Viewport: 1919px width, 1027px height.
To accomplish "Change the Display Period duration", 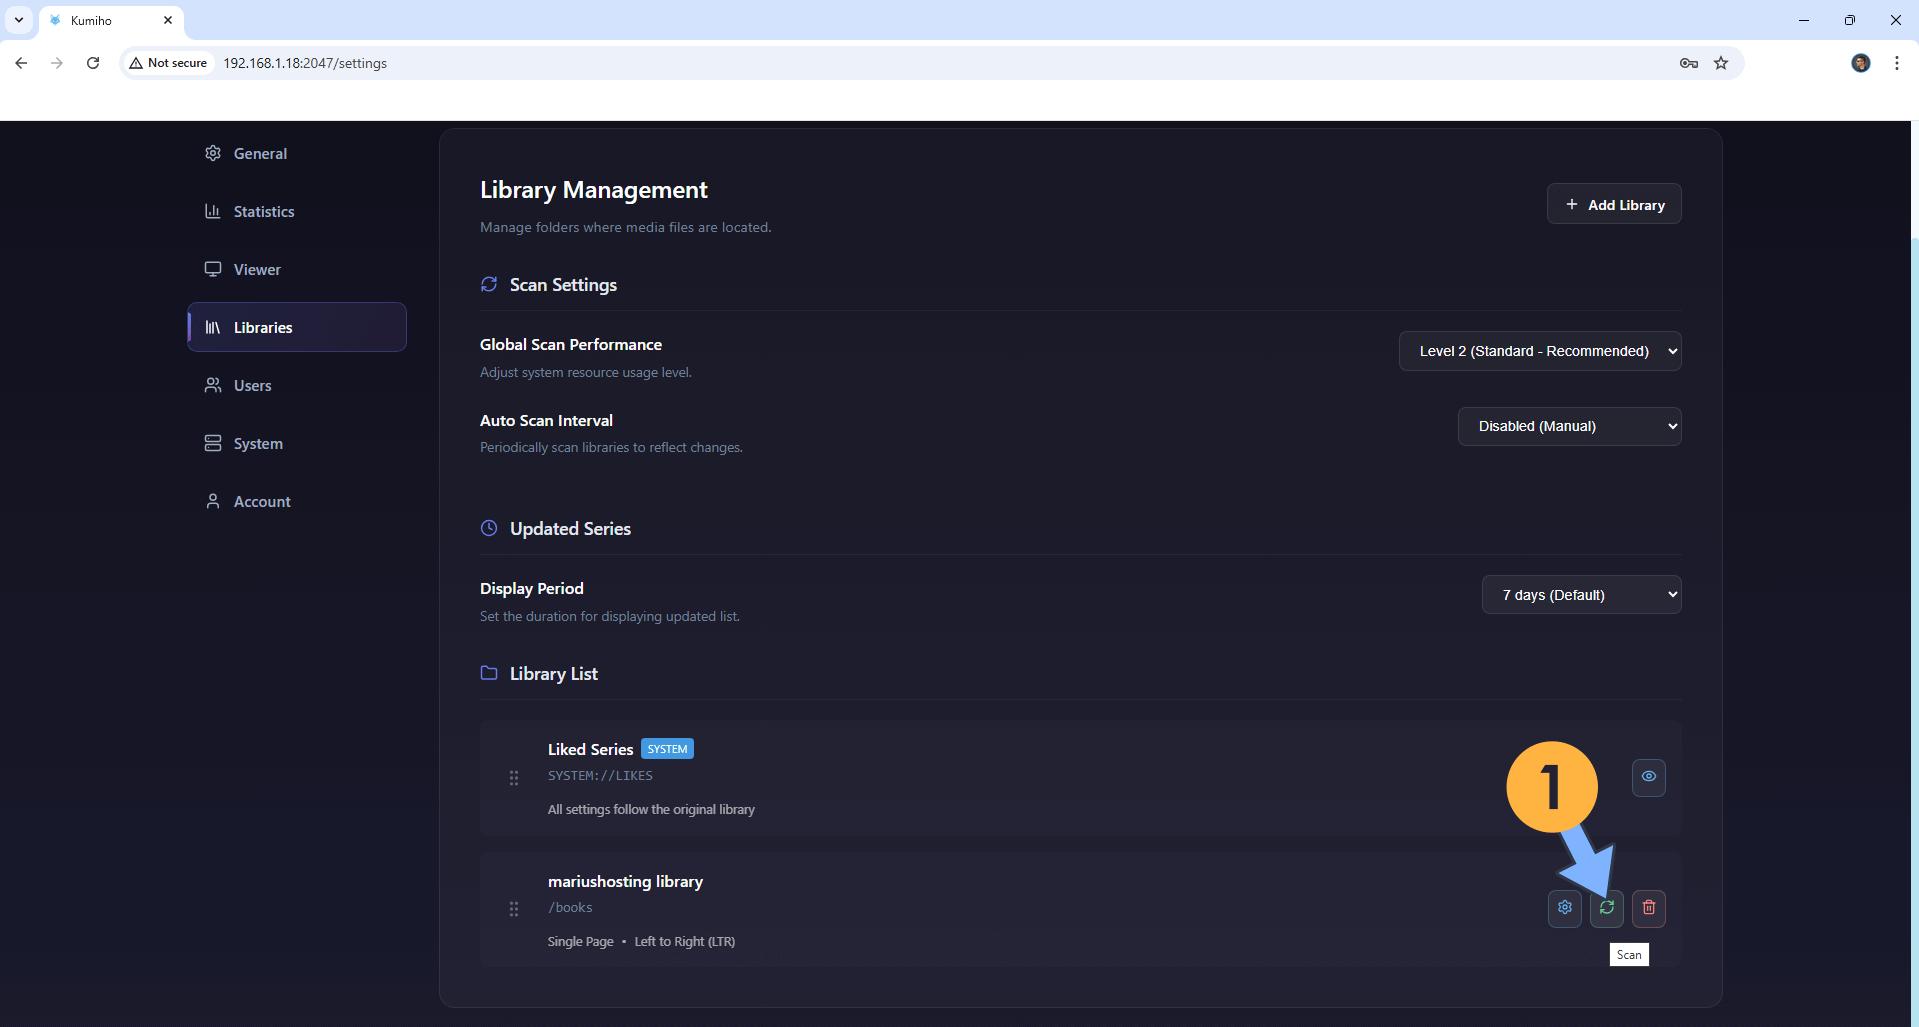I will pos(1580,594).
